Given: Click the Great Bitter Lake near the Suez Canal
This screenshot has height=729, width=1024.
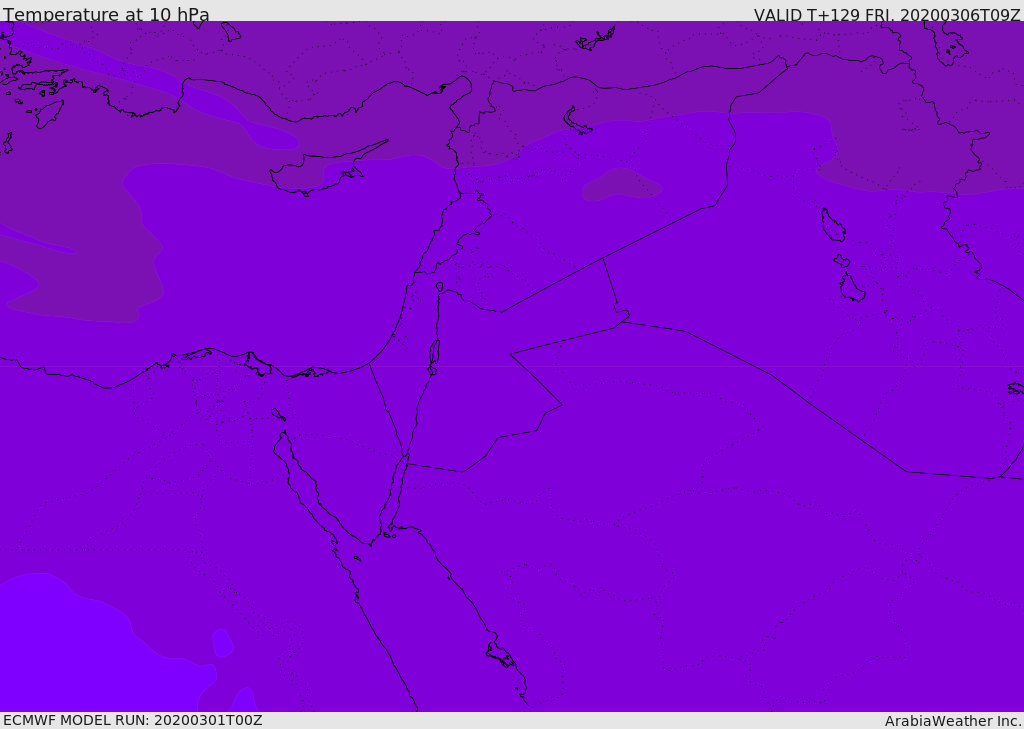Looking at the screenshot, I should 278,415.
